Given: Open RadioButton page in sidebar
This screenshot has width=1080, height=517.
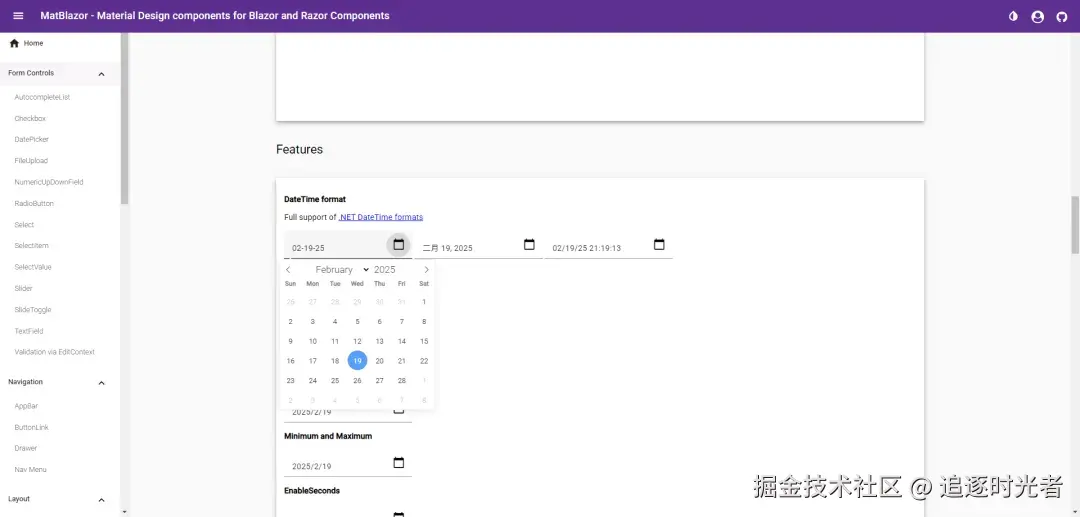Looking at the screenshot, I should (34, 203).
